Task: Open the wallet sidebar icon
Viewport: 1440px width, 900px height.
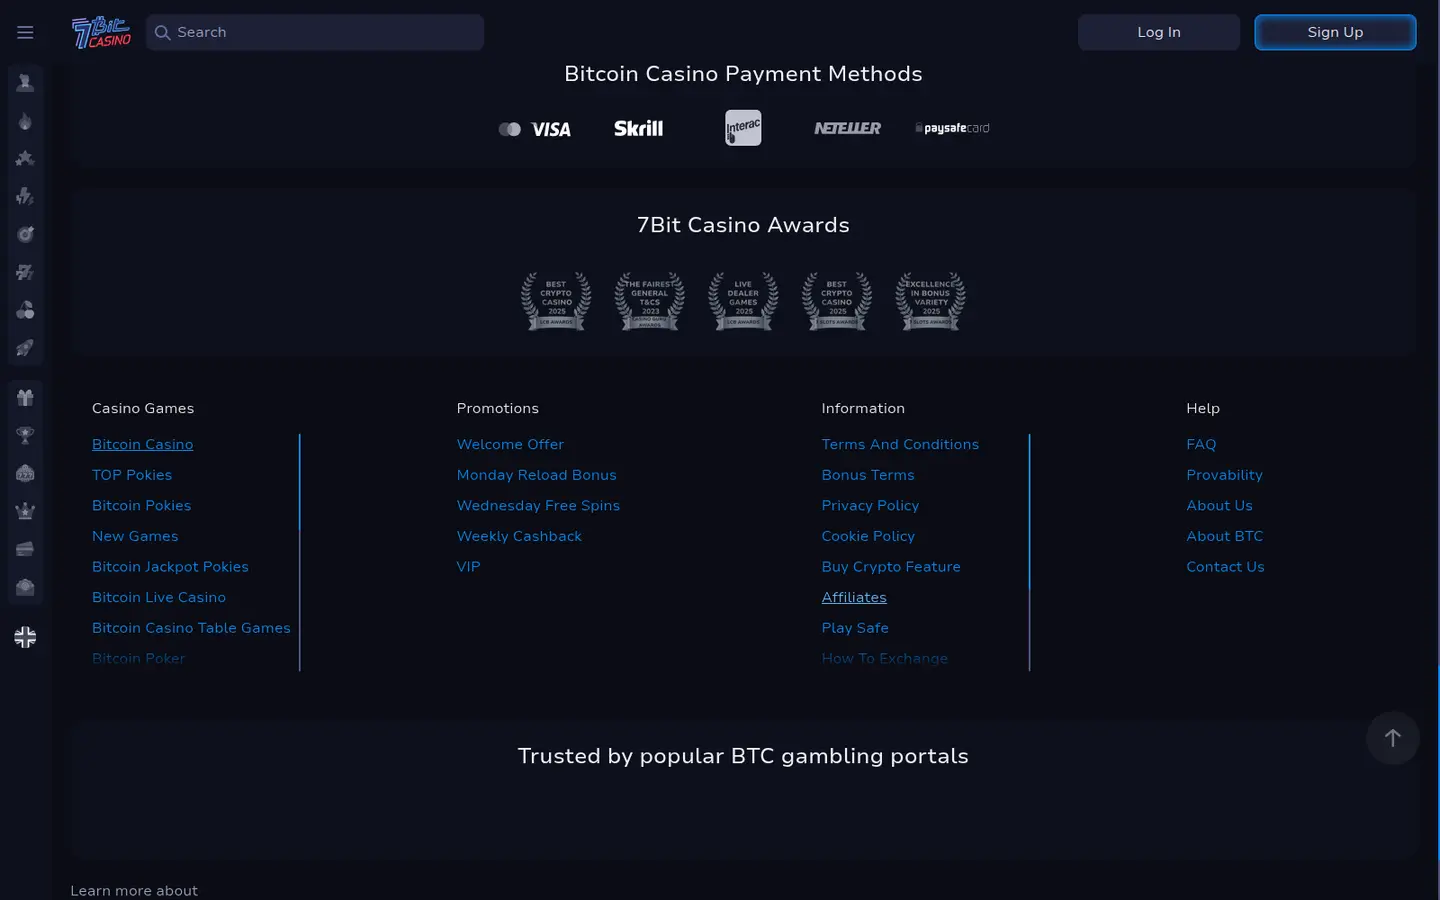Action: coord(25,587)
